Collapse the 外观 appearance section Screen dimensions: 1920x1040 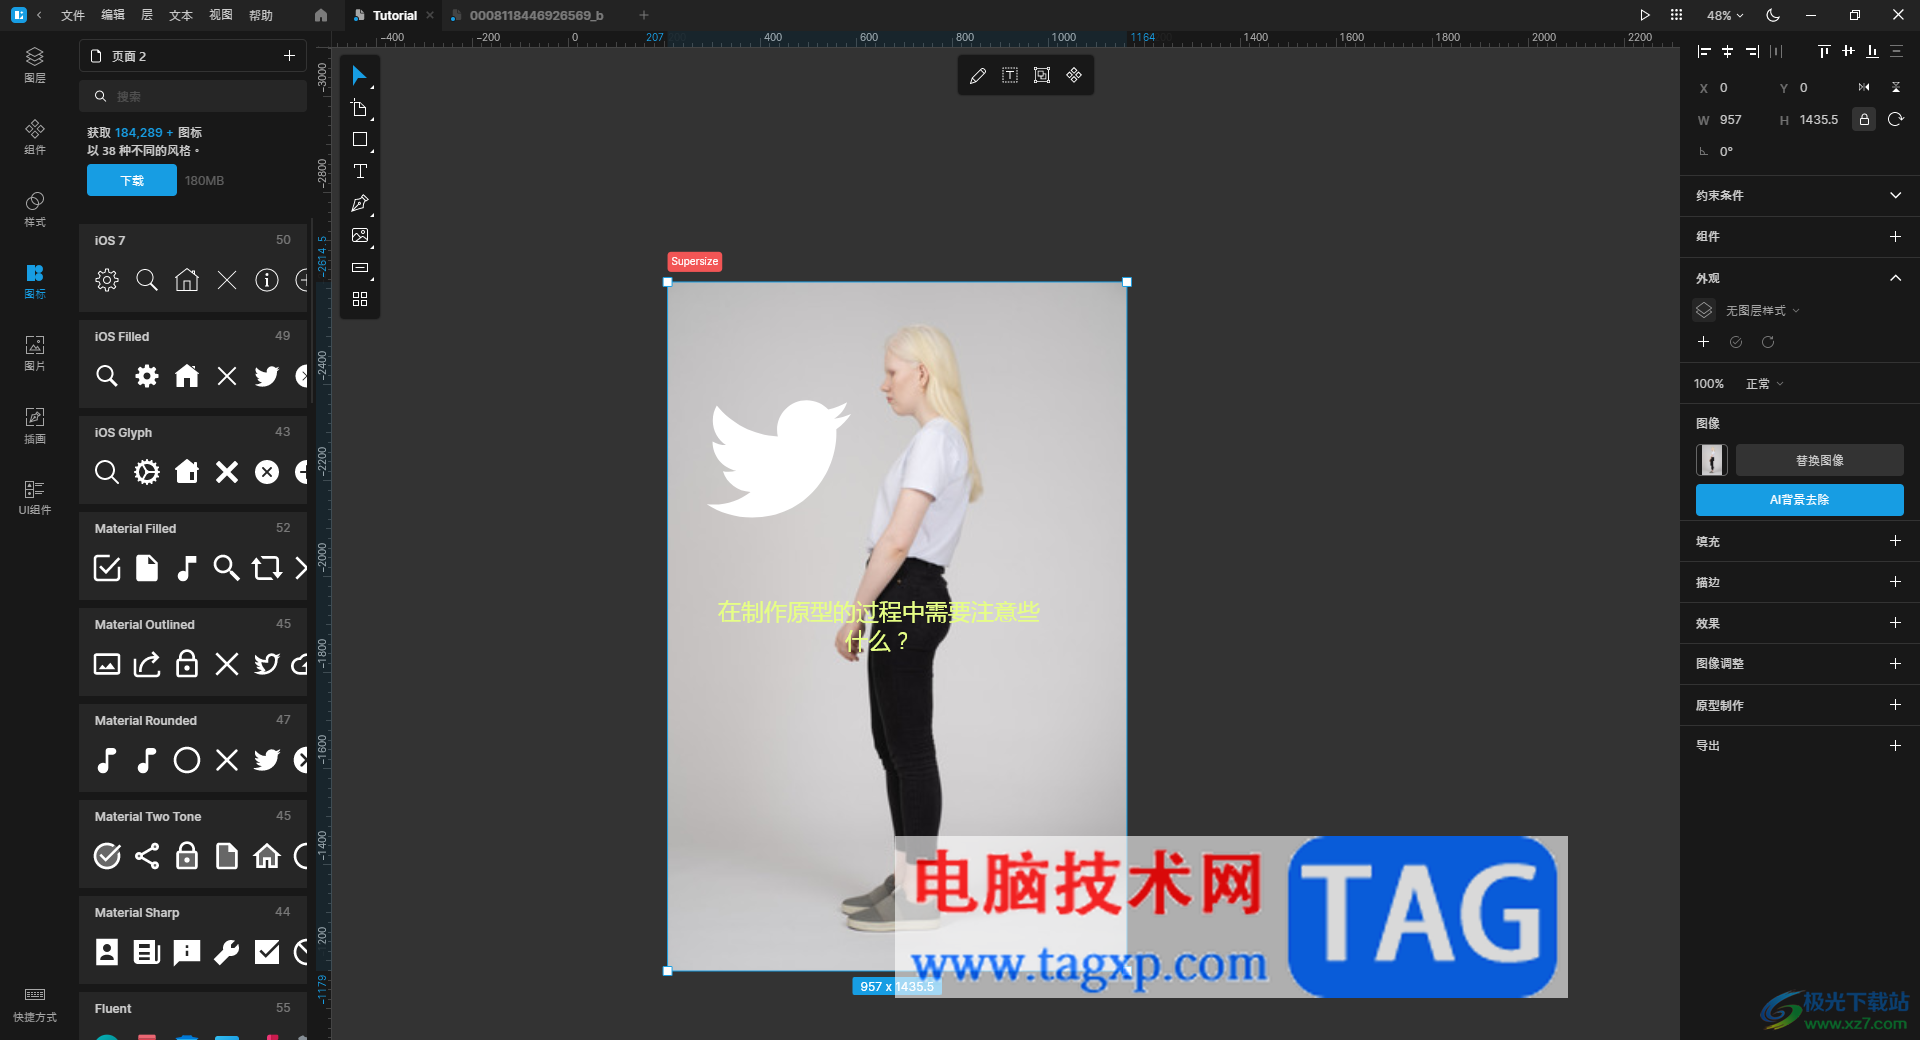tap(1895, 278)
